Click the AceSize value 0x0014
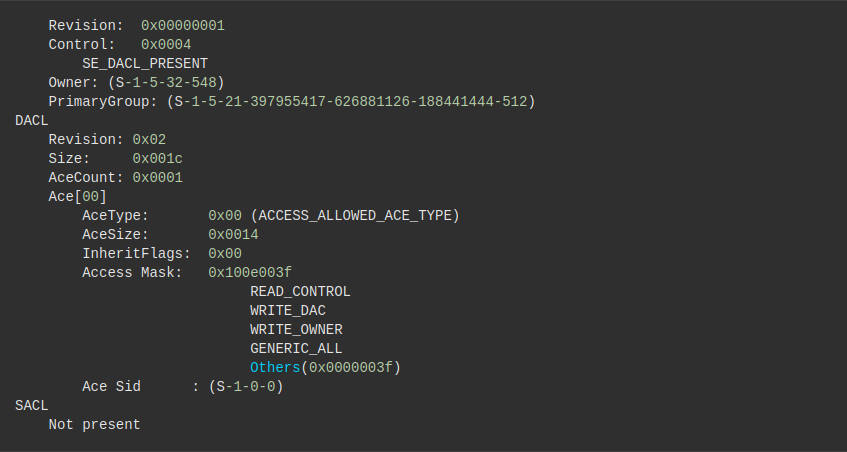Viewport: 847px width, 452px height. (233, 234)
